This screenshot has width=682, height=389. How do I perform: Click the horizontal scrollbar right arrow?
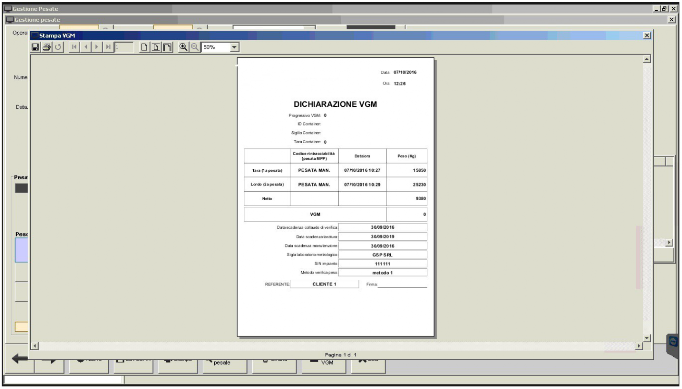click(639, 346)
